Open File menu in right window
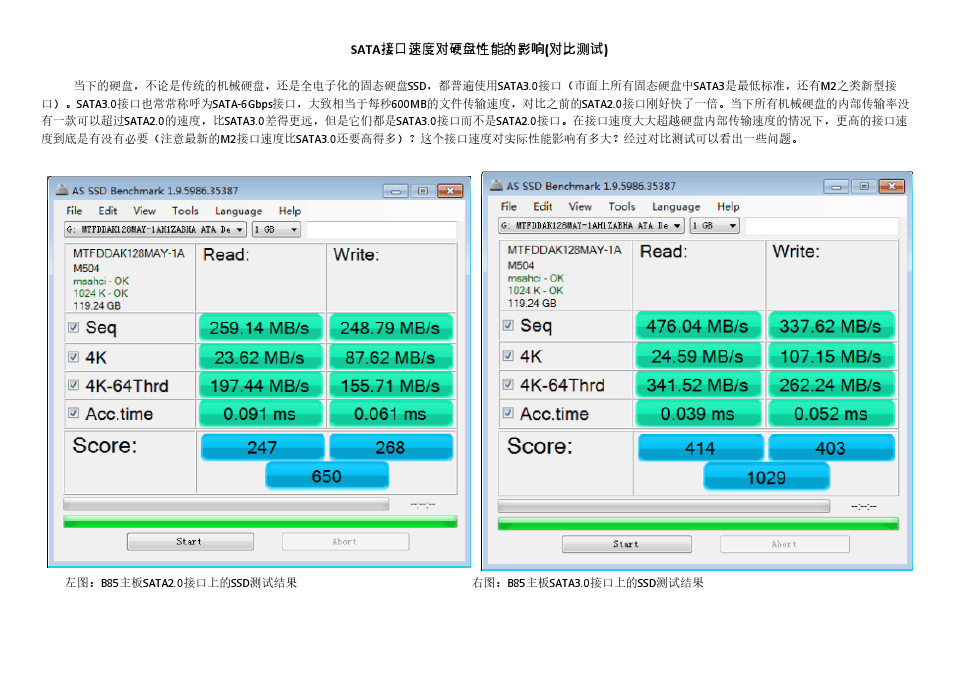This screenshot has width=958, height=678. click(508, 206)
